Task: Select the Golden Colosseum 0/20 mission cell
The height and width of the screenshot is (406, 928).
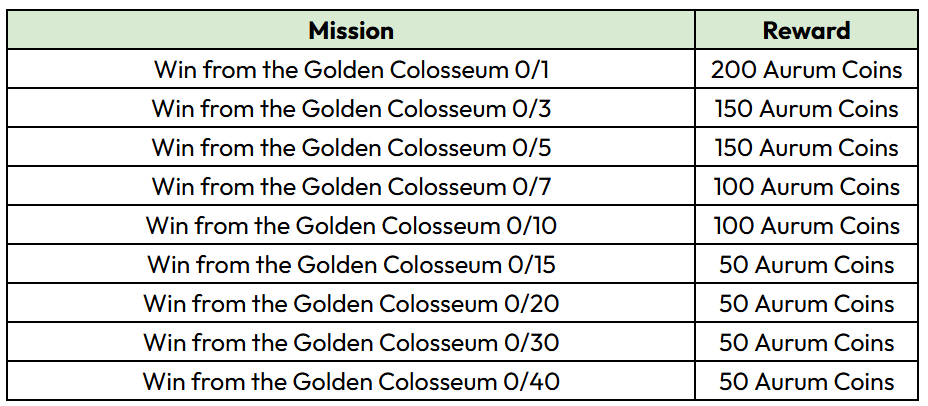Action: (x=351, y=304)
